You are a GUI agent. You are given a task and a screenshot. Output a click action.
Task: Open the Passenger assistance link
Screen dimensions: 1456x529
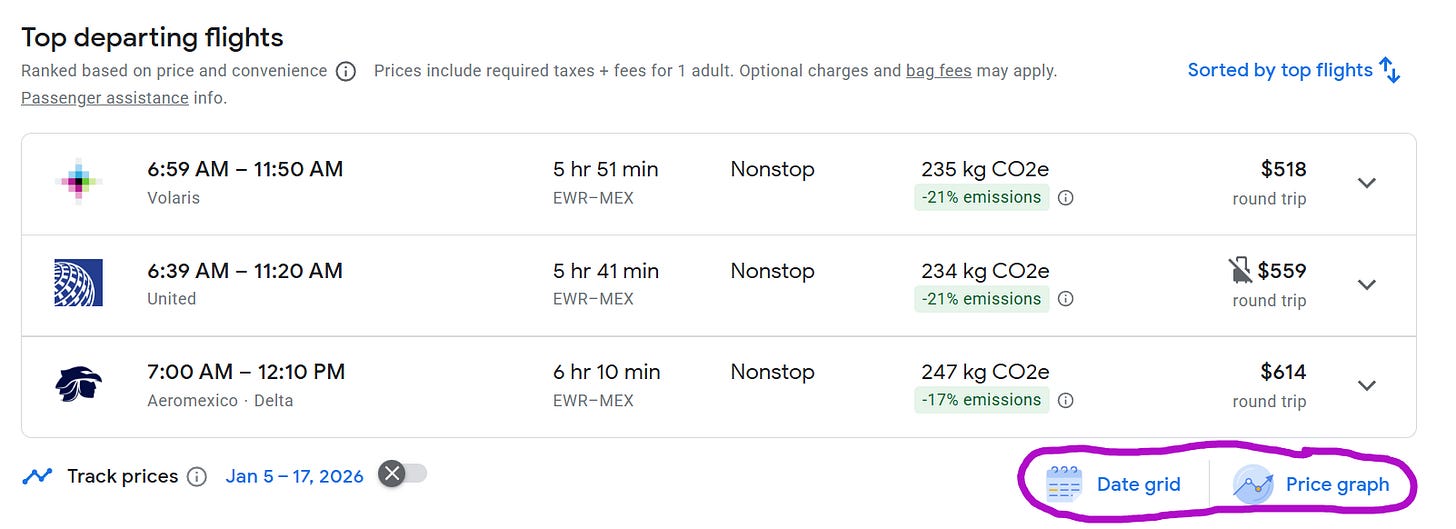pos(105,98)
